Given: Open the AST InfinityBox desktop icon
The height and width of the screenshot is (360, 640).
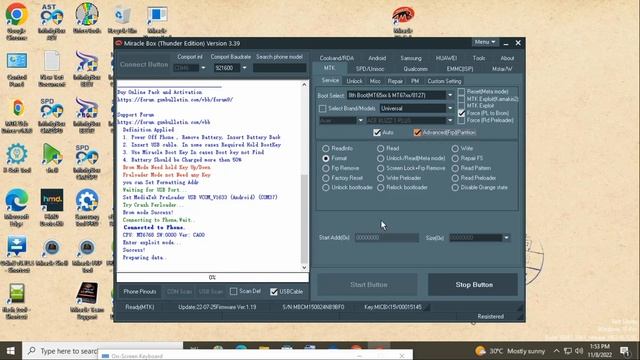Looking at the screenshot, I should coord(52,21).
